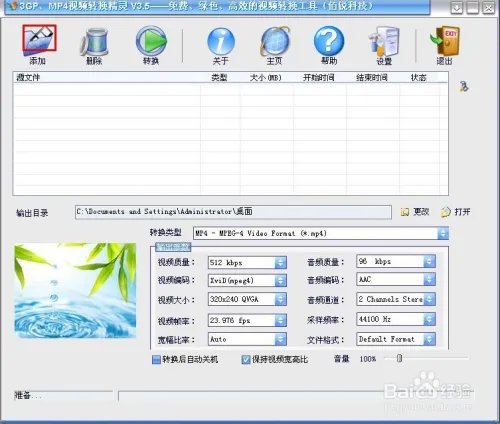
Task: Open the 帮助 (Help) question mark icon
Action: tap(329, 41)
